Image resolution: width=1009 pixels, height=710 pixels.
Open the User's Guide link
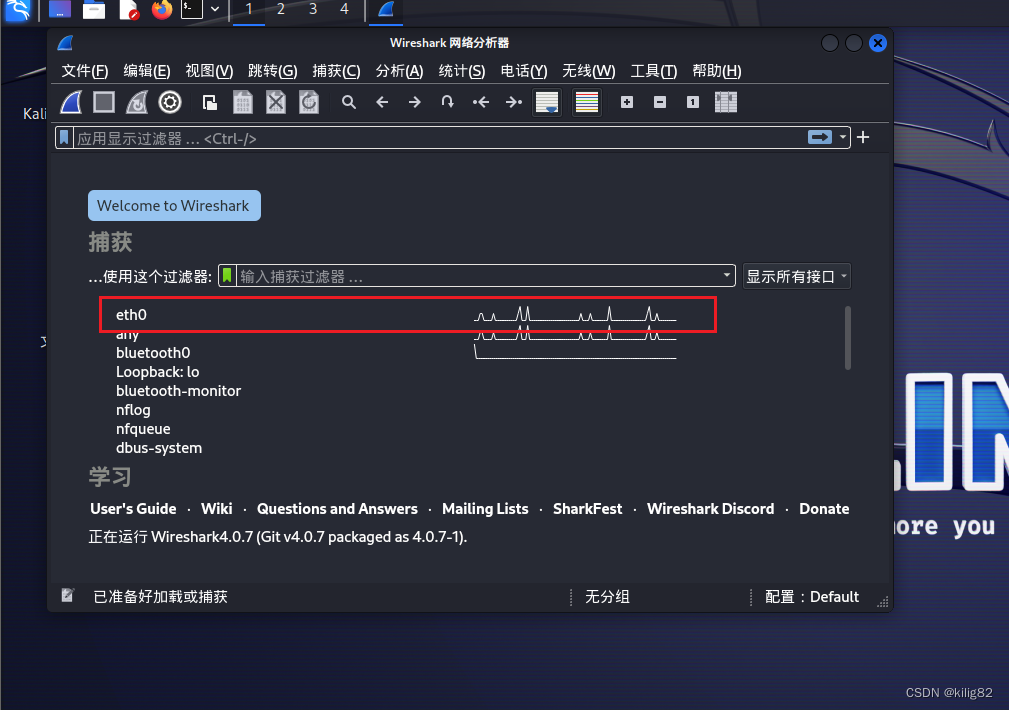pos(133,509)
